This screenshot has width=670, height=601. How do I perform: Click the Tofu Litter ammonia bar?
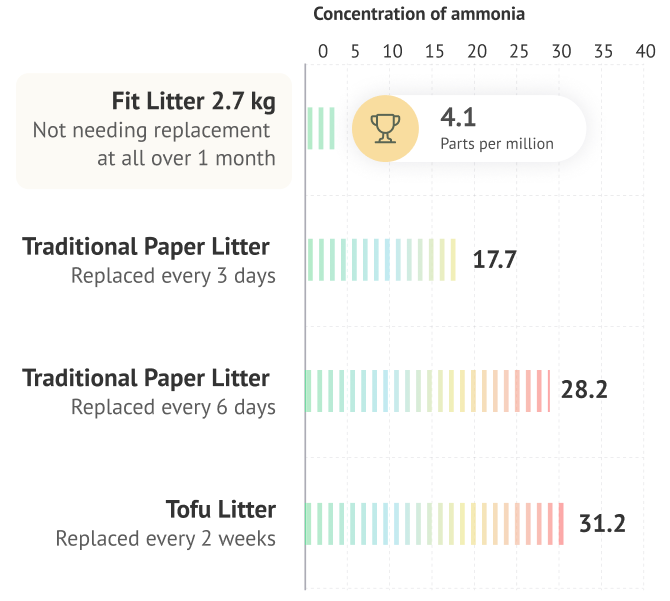pos(435,523)
